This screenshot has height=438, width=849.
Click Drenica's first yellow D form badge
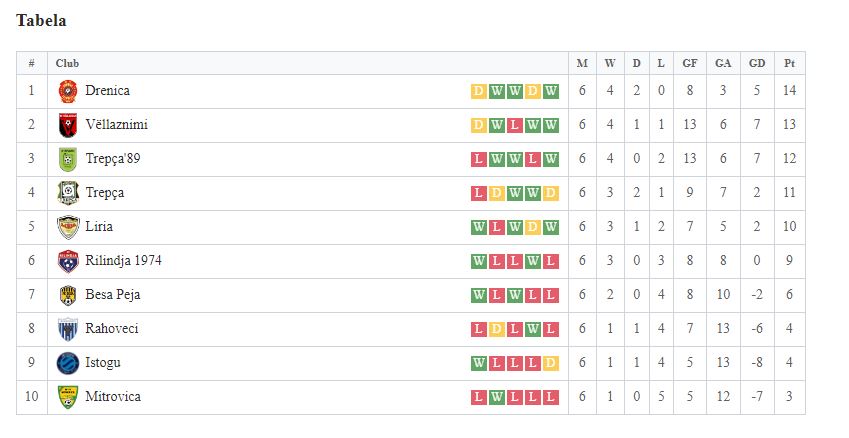point(479,91)
